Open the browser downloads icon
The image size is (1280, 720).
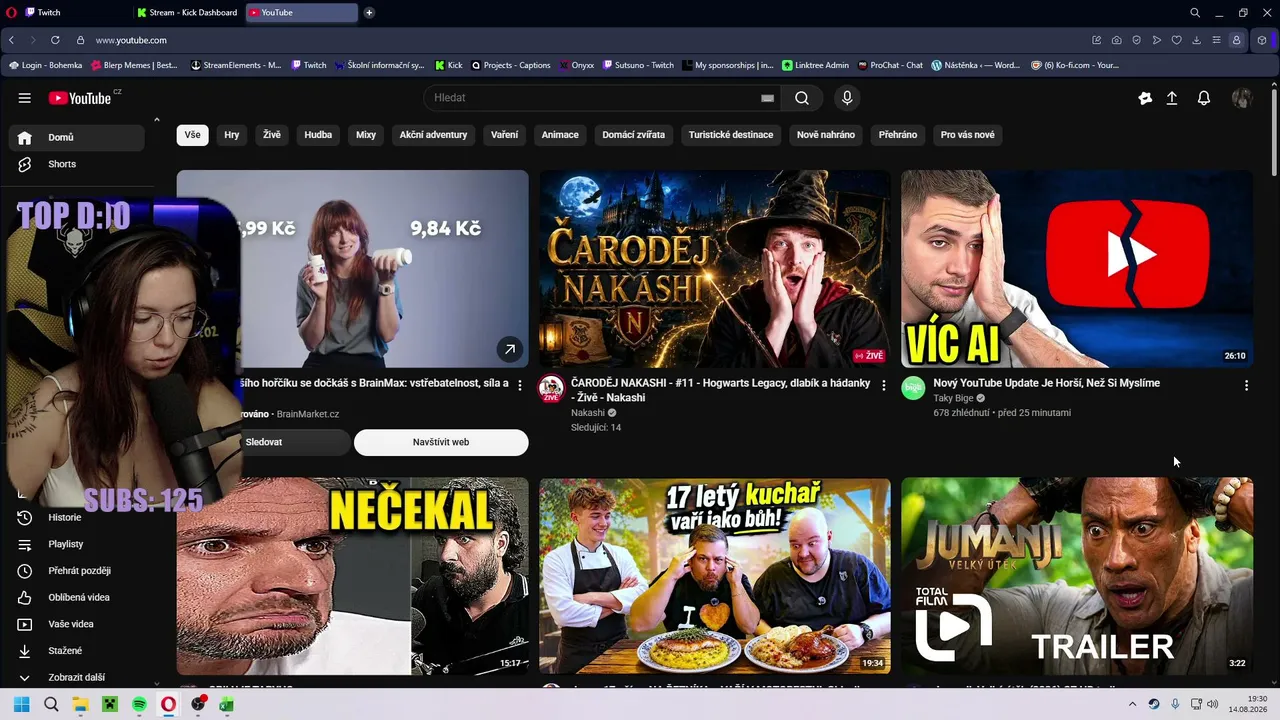click(x=1196, y=40)
